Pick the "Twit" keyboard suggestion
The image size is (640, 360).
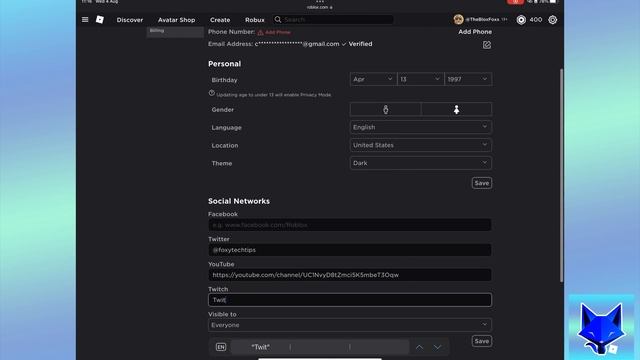(x=260, y=347)
